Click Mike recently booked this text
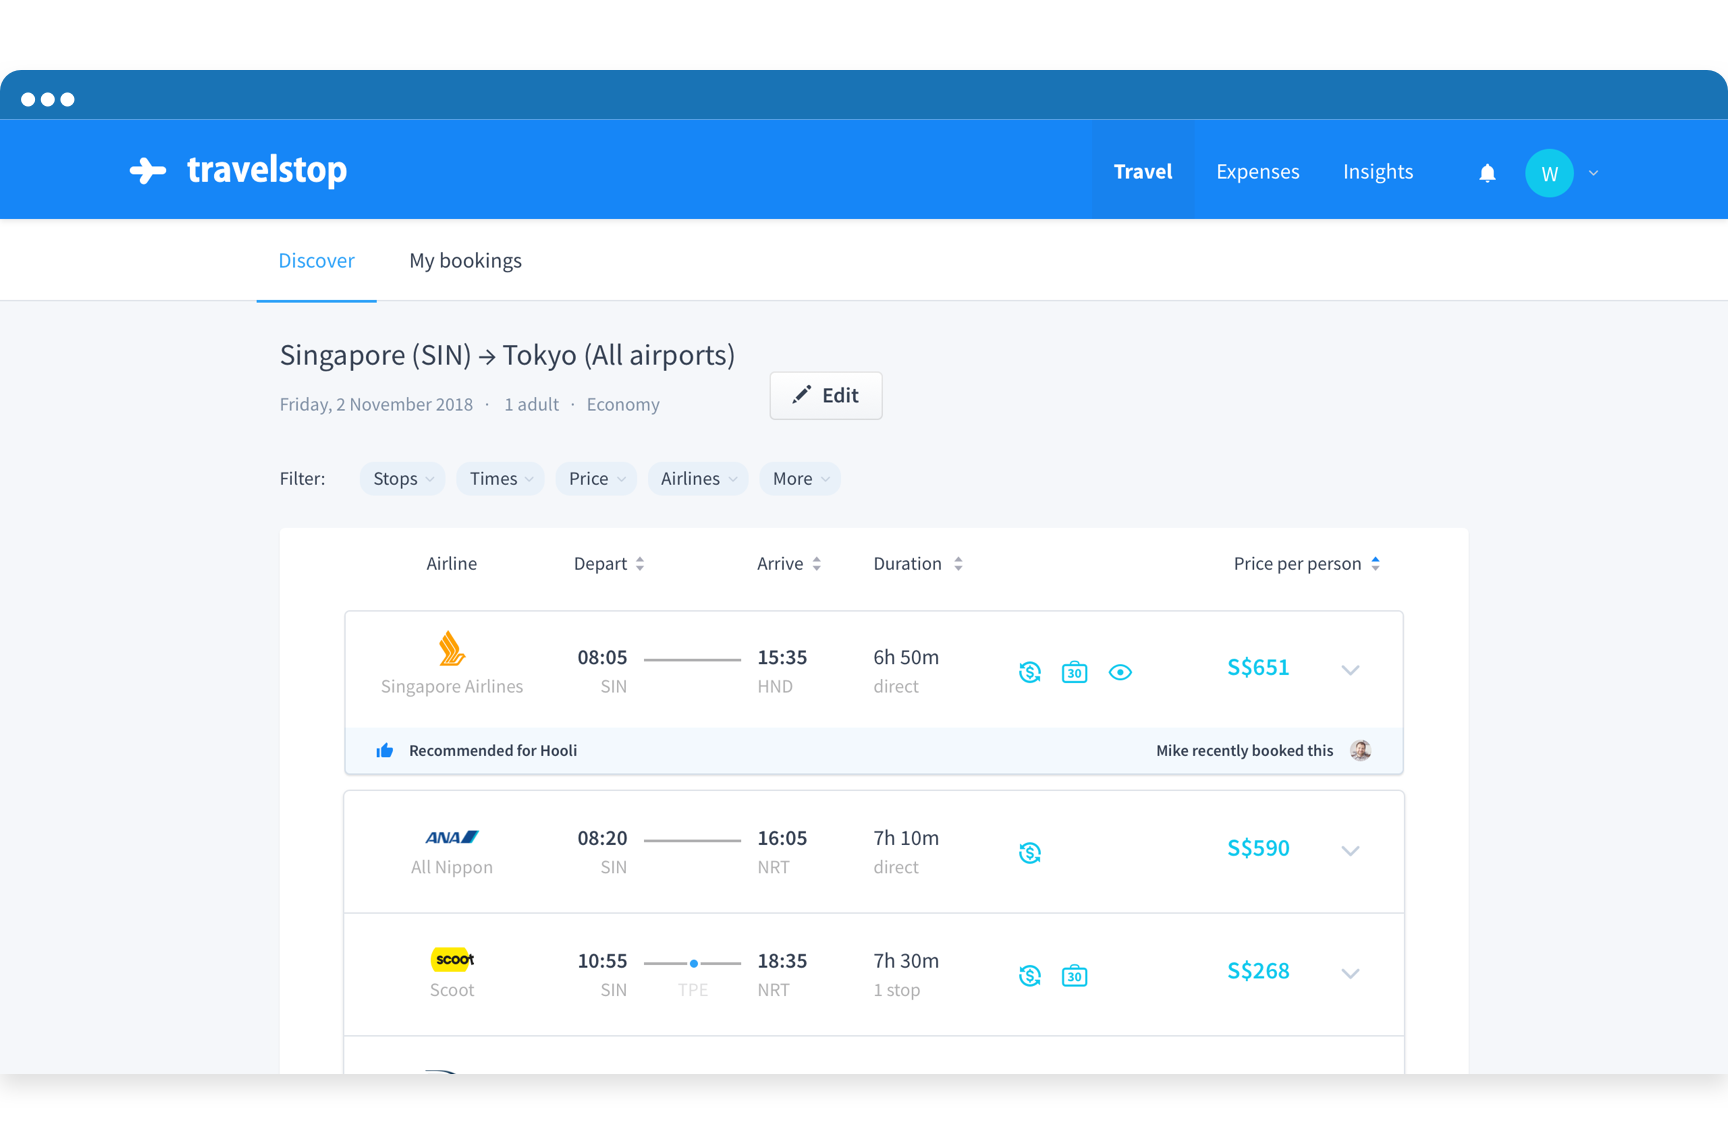The height and width of the screenshot is (1144, 1728). pos(1244,751)
